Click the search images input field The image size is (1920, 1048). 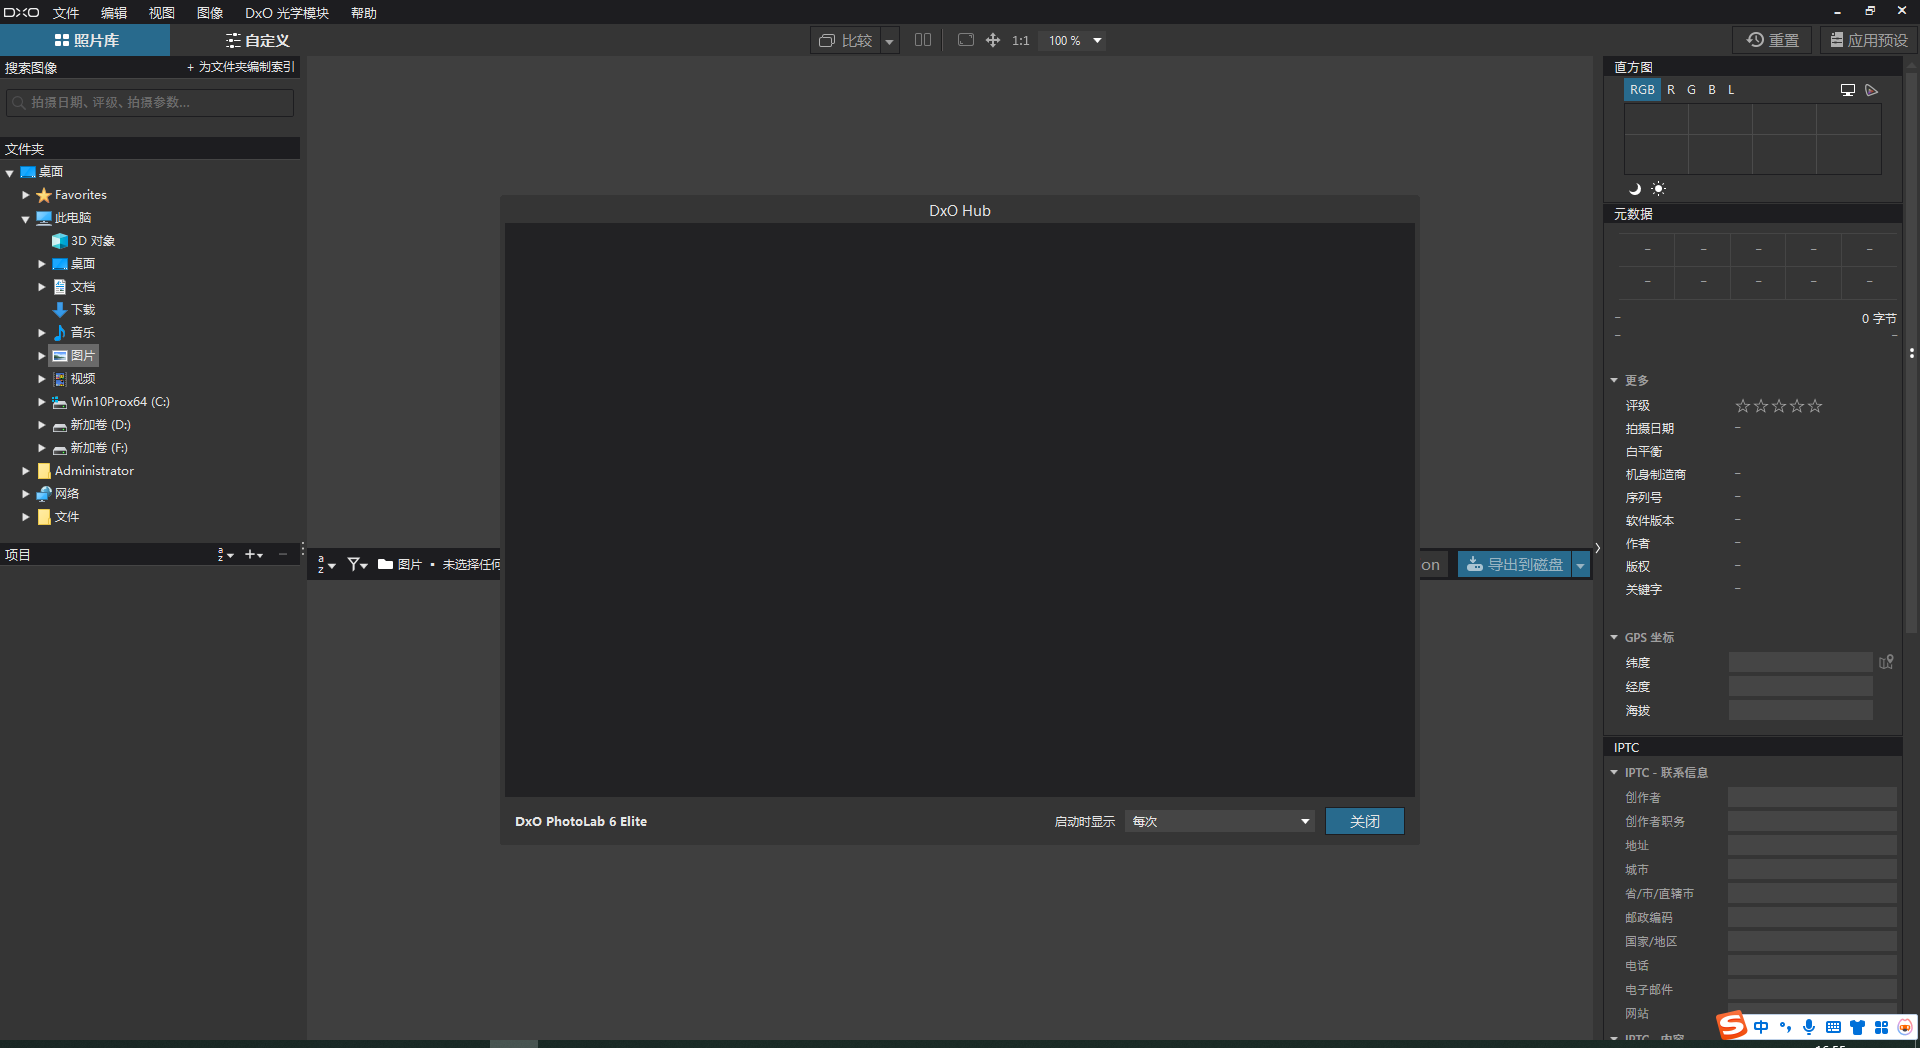pyautogui.click(x=150, y=103)
